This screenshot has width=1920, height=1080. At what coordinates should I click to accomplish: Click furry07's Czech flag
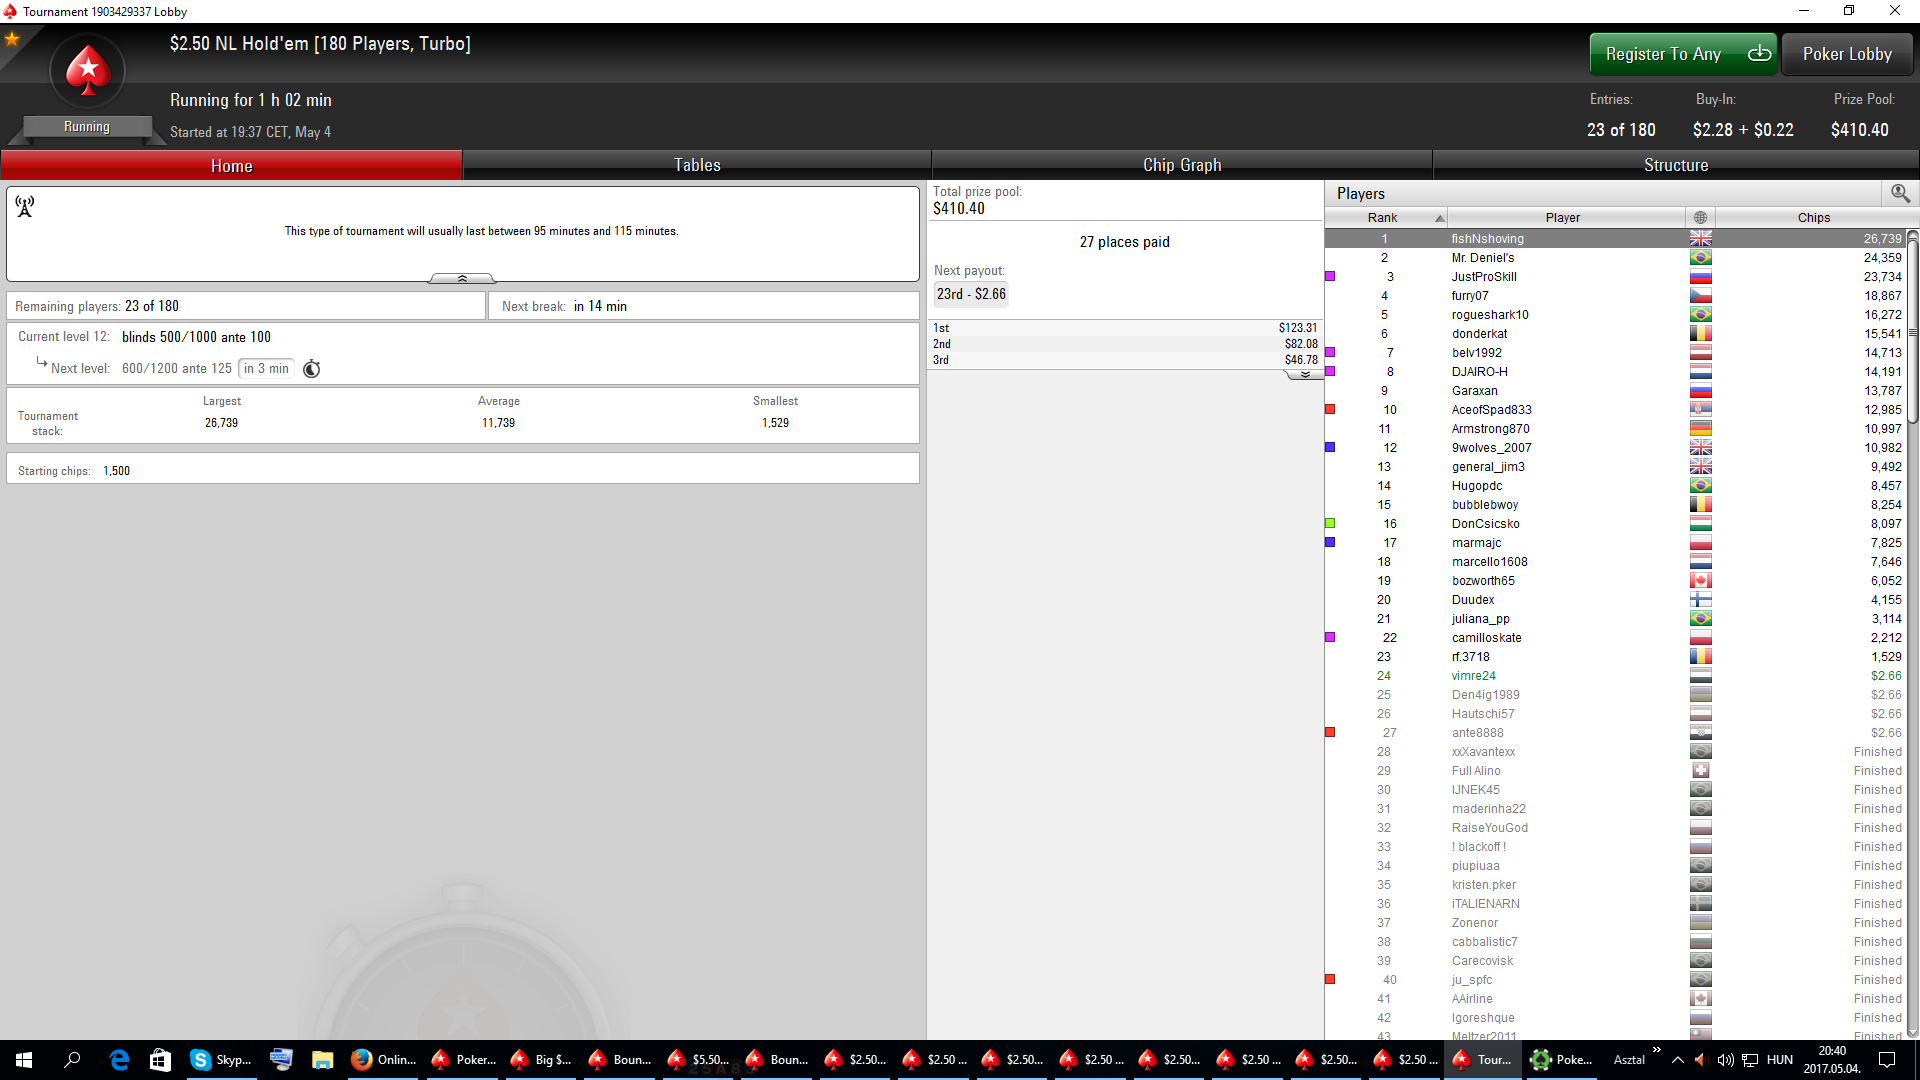coord(1700,296)
